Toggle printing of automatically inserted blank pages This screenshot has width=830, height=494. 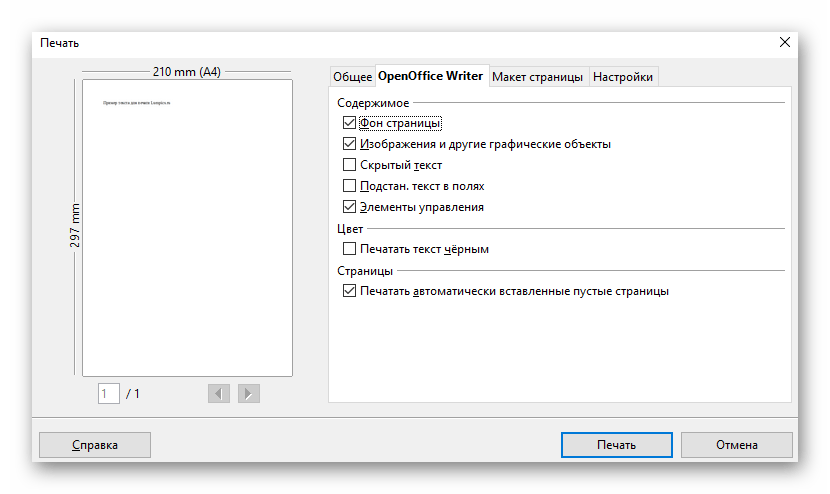(x=349, y=291)
